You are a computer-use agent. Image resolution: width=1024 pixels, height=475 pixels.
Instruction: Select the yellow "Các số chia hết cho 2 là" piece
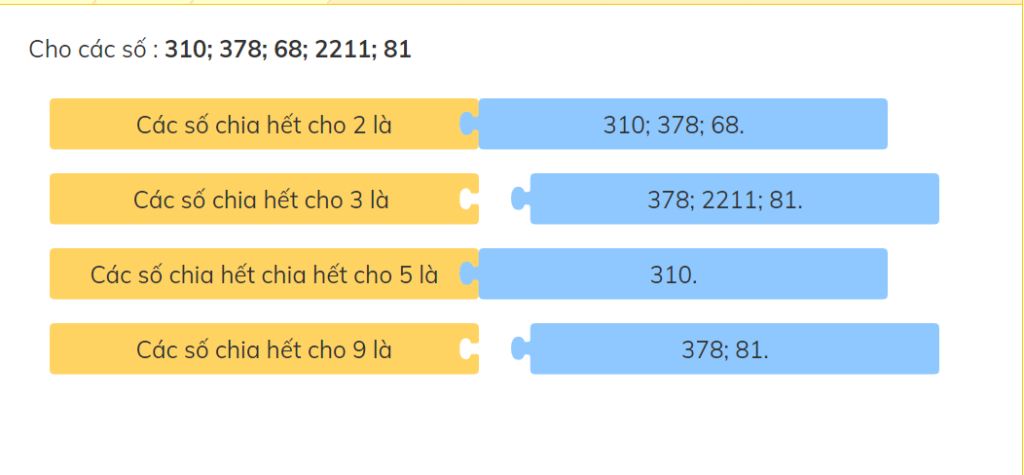264,124
